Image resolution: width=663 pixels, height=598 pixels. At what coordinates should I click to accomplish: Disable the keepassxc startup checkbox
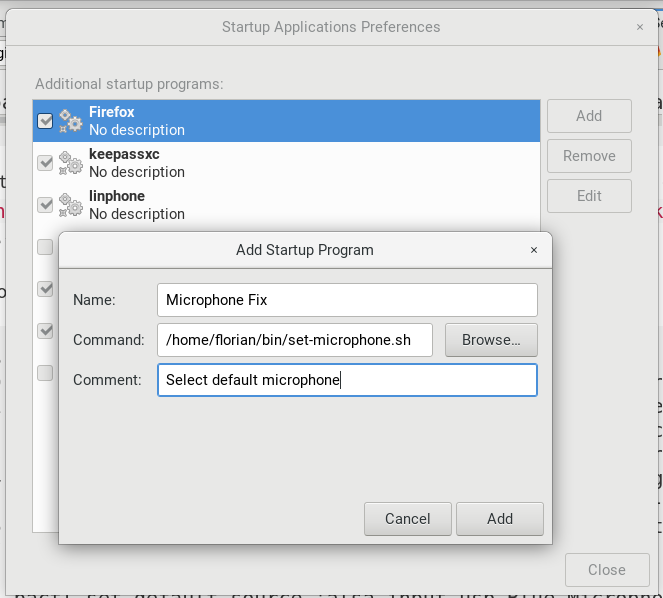tap(45, 163)
